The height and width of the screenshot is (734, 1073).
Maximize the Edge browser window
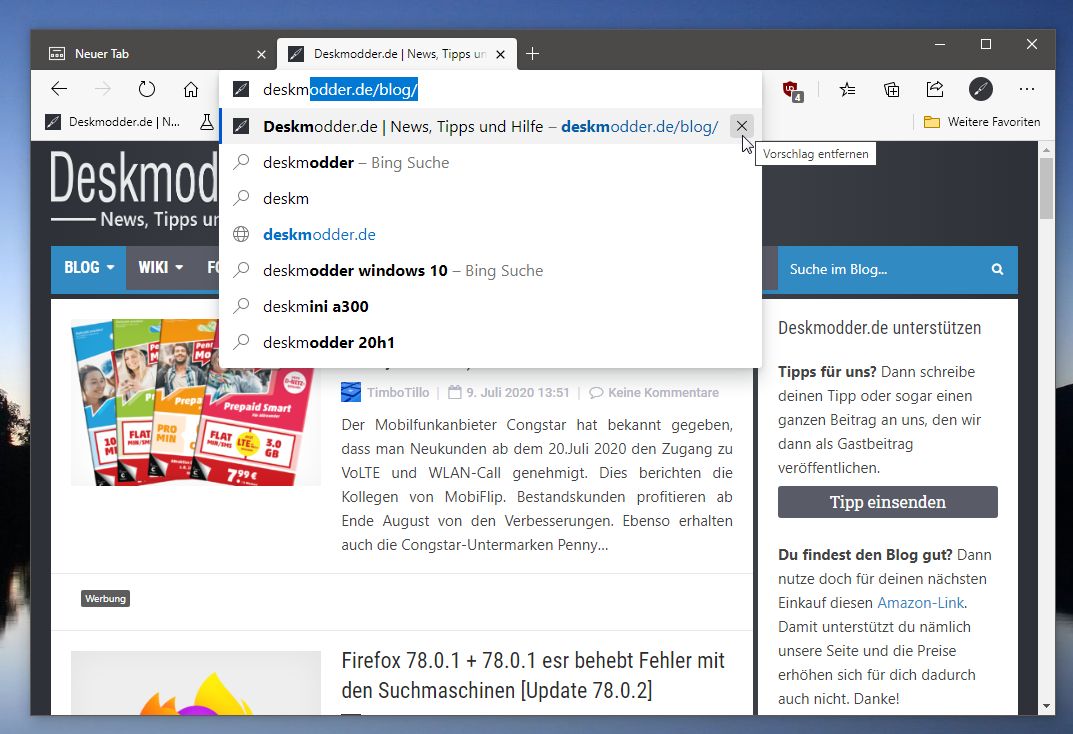coord(986,44)
